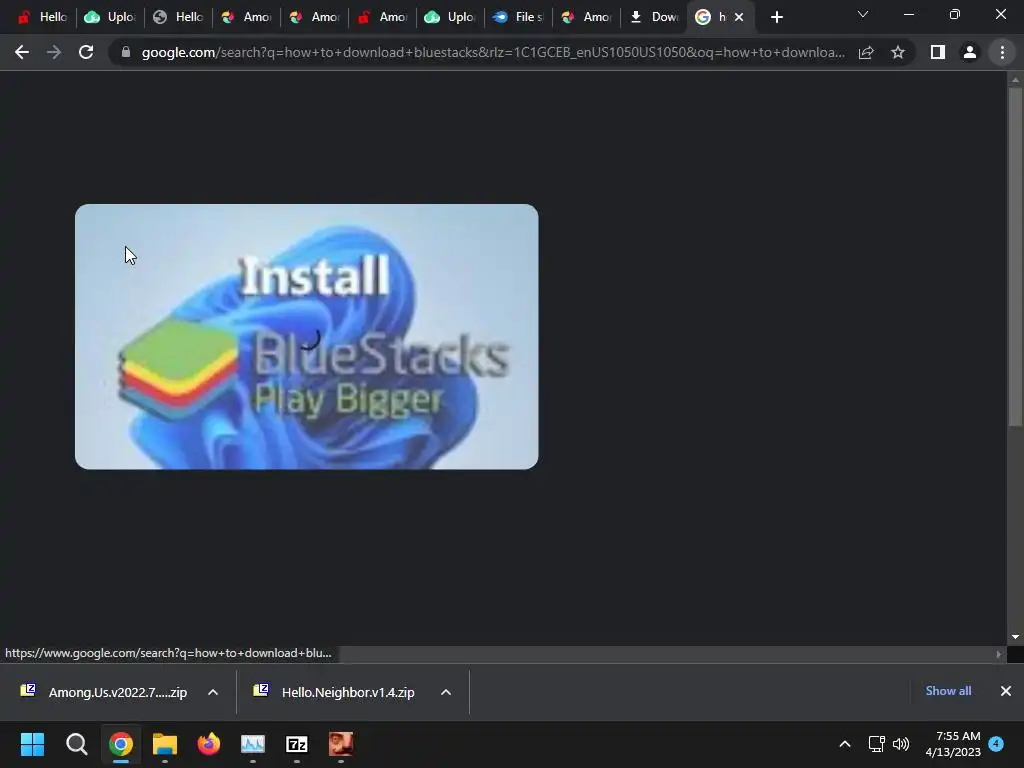Switch to the first Upload tab
The height and width of the screenshot is (768, 1024).
coord(110,18)
